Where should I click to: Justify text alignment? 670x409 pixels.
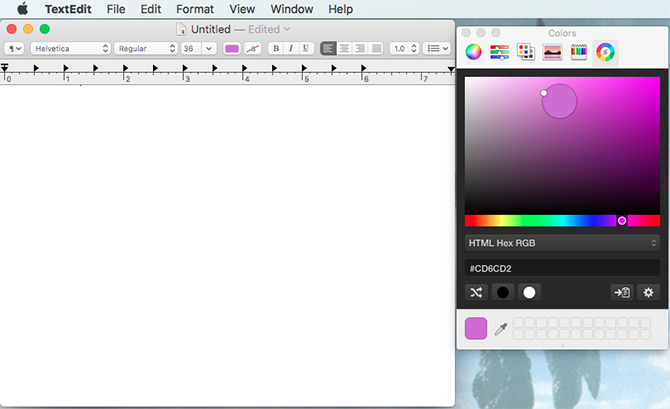click(376, 48)
